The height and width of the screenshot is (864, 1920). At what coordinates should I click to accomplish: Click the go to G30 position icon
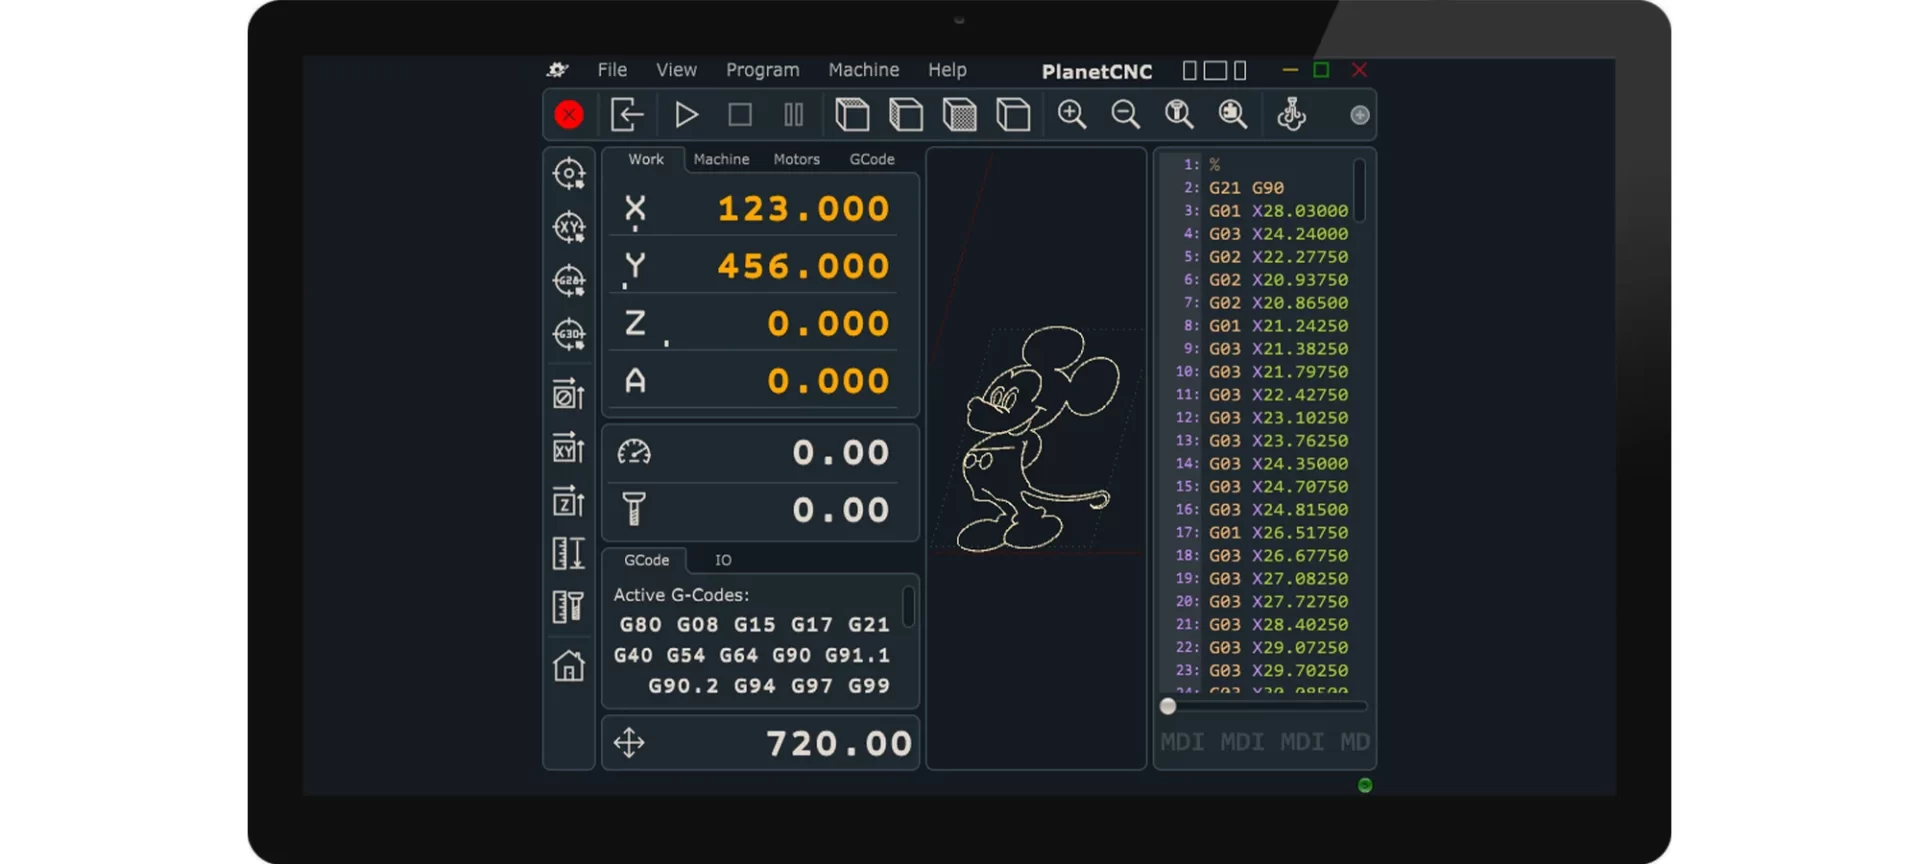[x=569, y=334]
